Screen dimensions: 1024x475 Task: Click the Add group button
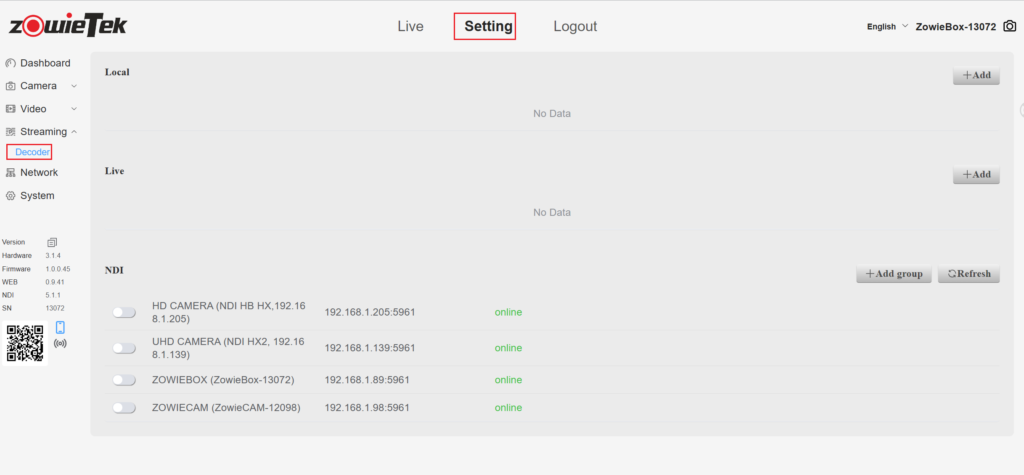(x=894, y=274)
